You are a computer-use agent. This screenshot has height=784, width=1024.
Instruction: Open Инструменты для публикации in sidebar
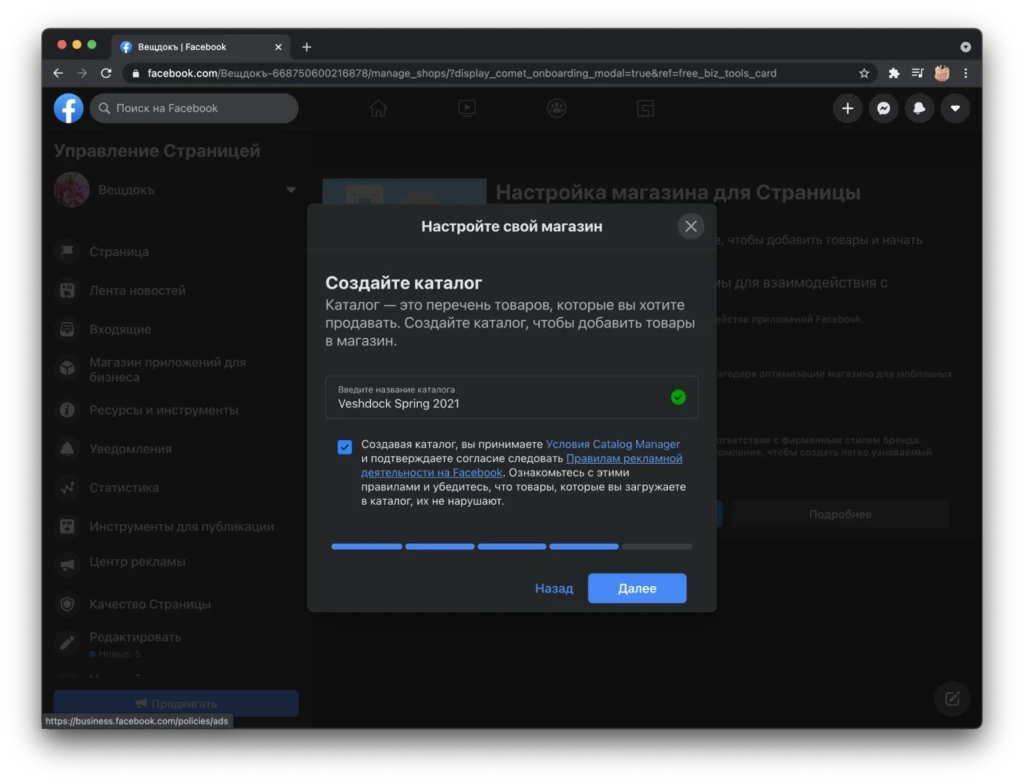(182, 527)
